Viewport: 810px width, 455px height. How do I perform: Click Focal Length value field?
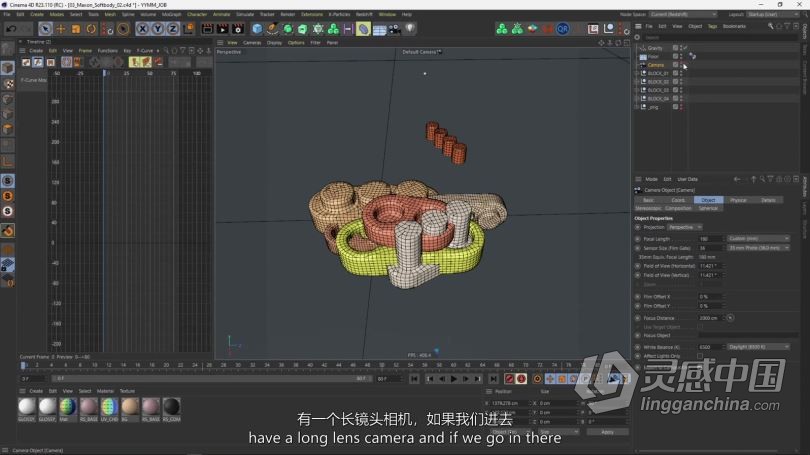tap(709, 239)
